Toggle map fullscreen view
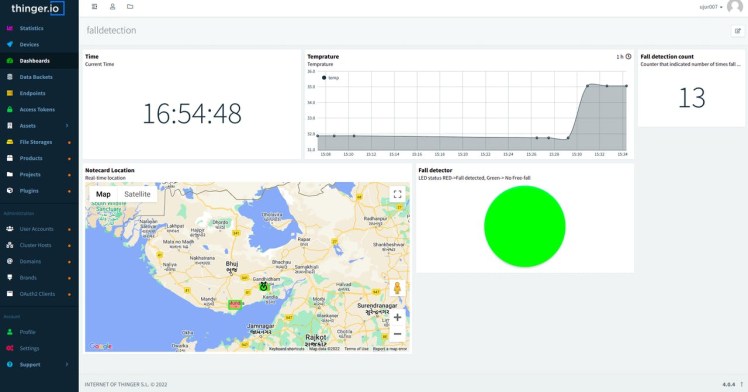The width and height of the screenshot is (748, 392). [x=397, y=194]
